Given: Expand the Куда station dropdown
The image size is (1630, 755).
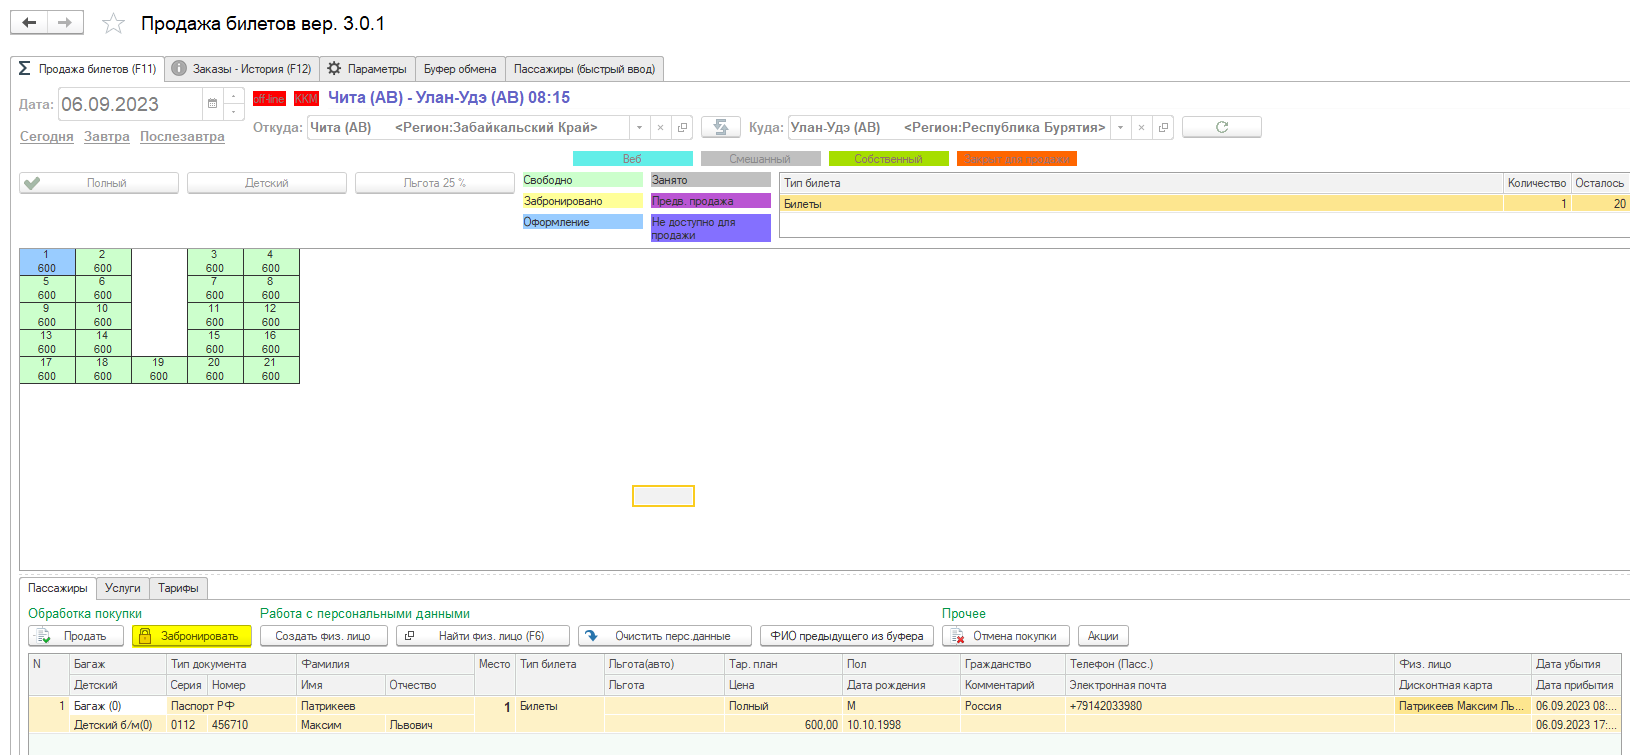Looking at the screenshot, I should pos(1120,128).
